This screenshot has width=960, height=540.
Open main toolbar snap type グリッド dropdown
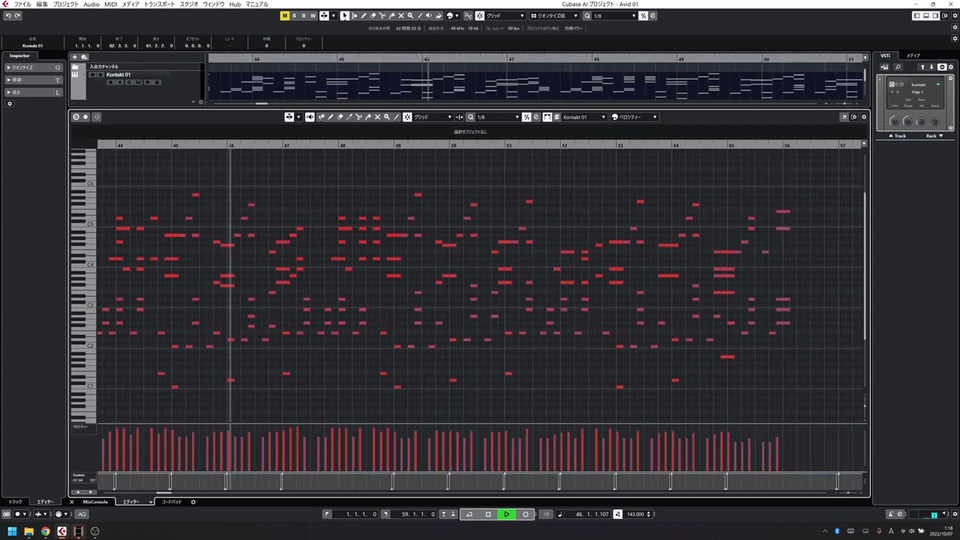[505, 15]
